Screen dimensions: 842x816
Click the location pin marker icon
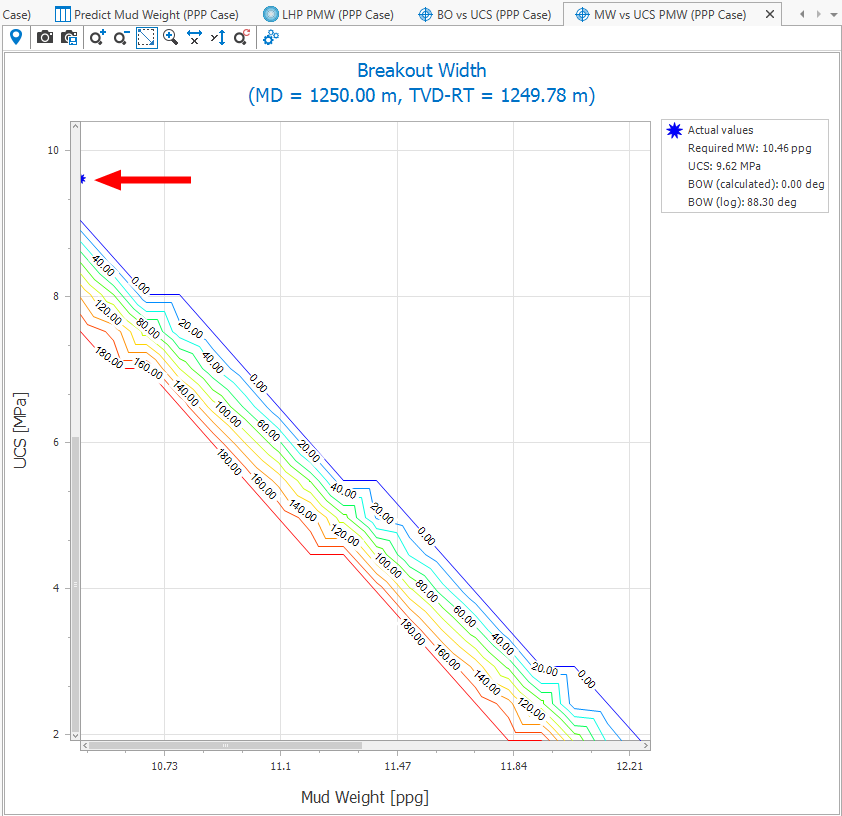tap(16, 37)
